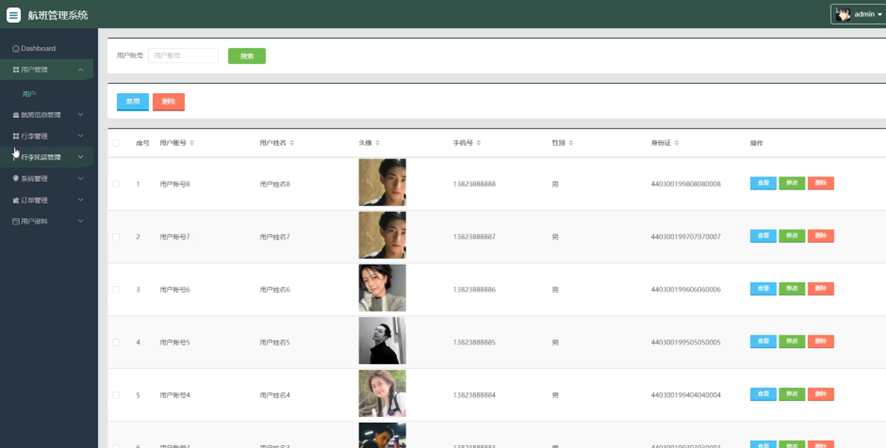Click phone number 13823888888

point(474,184)
